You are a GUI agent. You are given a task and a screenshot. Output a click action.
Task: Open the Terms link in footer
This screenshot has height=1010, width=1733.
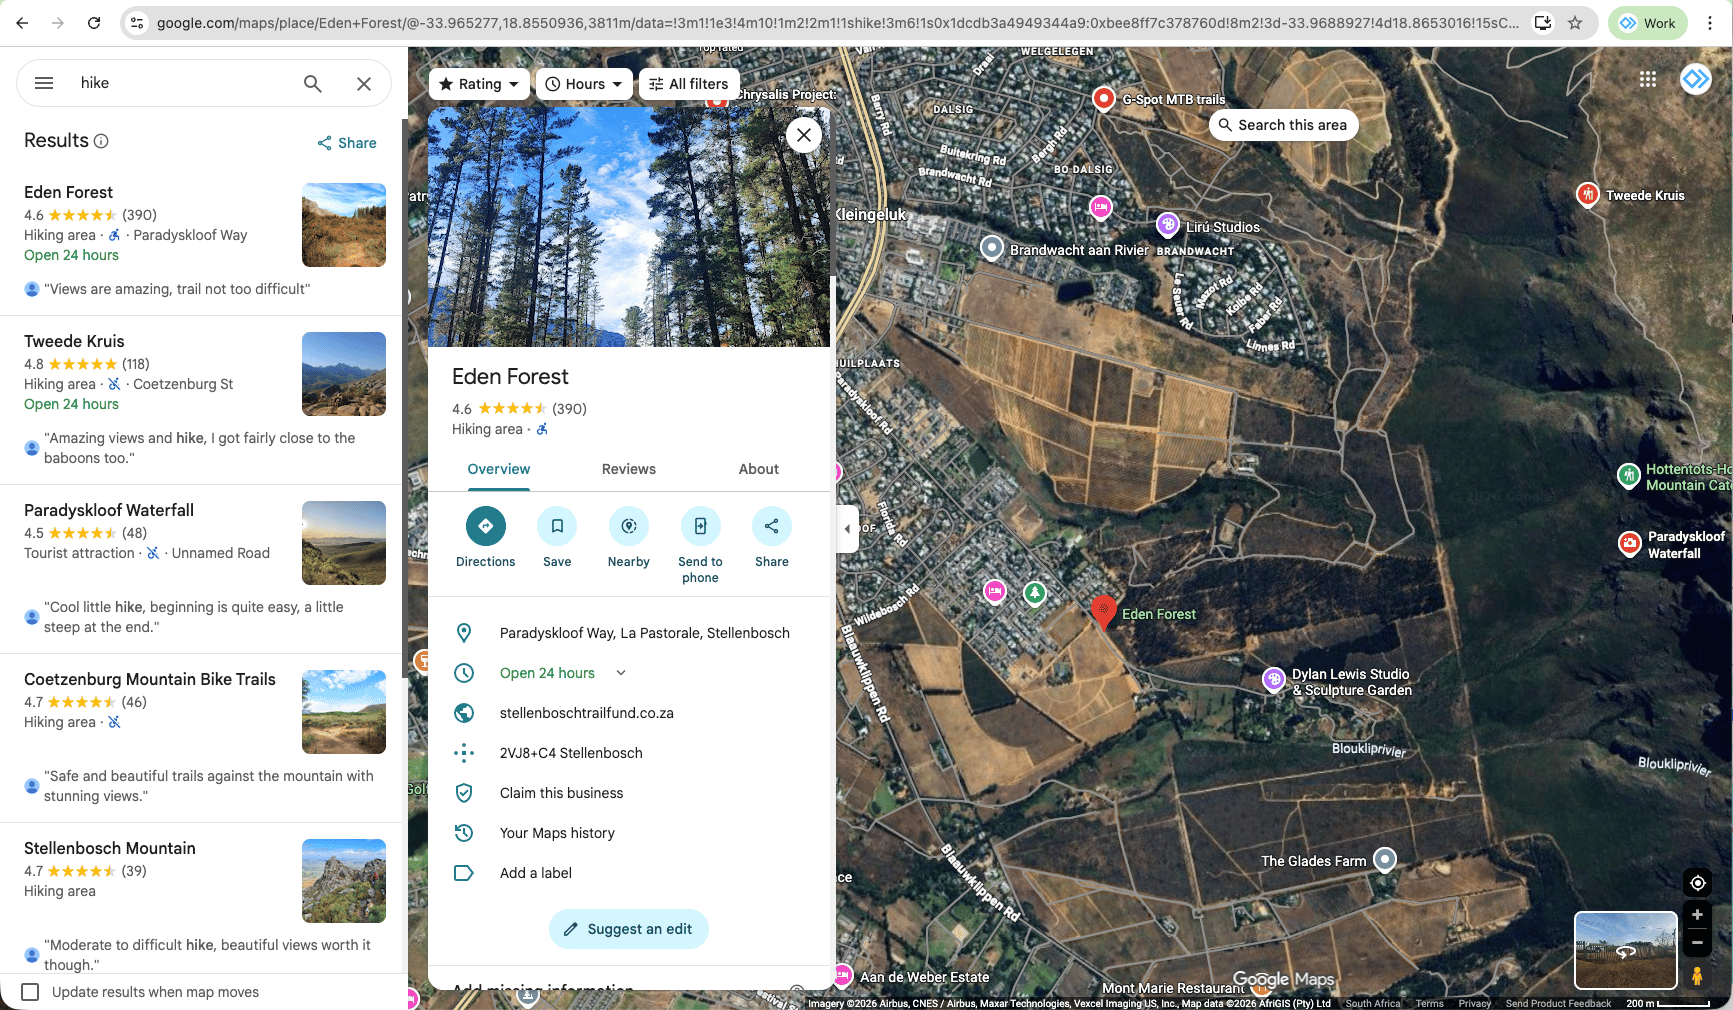1430,1004
